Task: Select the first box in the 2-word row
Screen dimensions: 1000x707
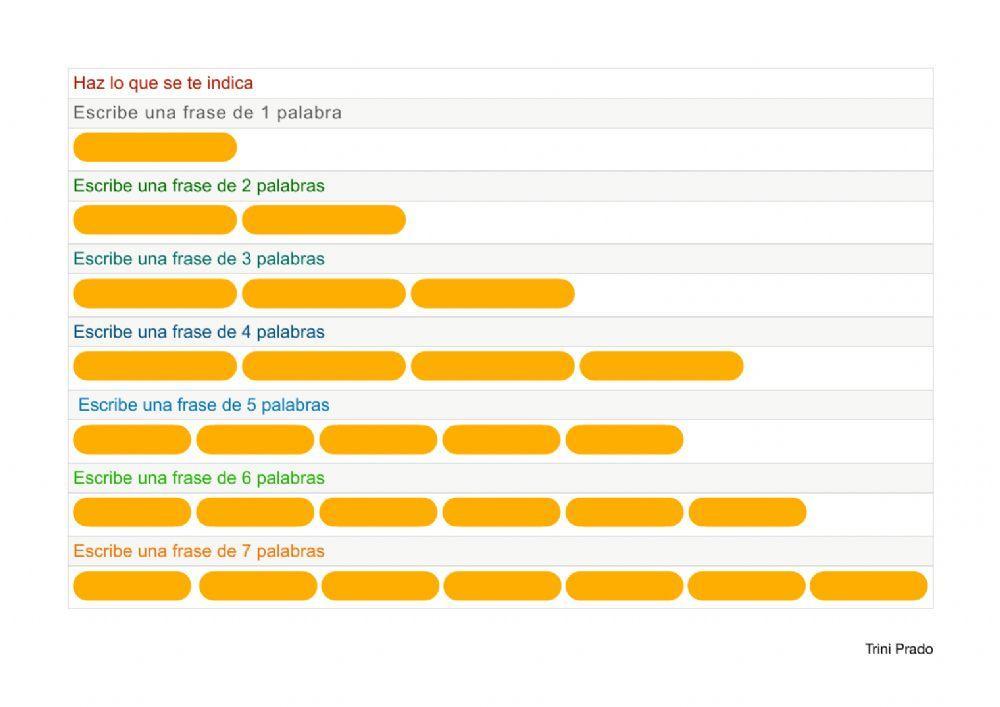Action: pos(155,220)
